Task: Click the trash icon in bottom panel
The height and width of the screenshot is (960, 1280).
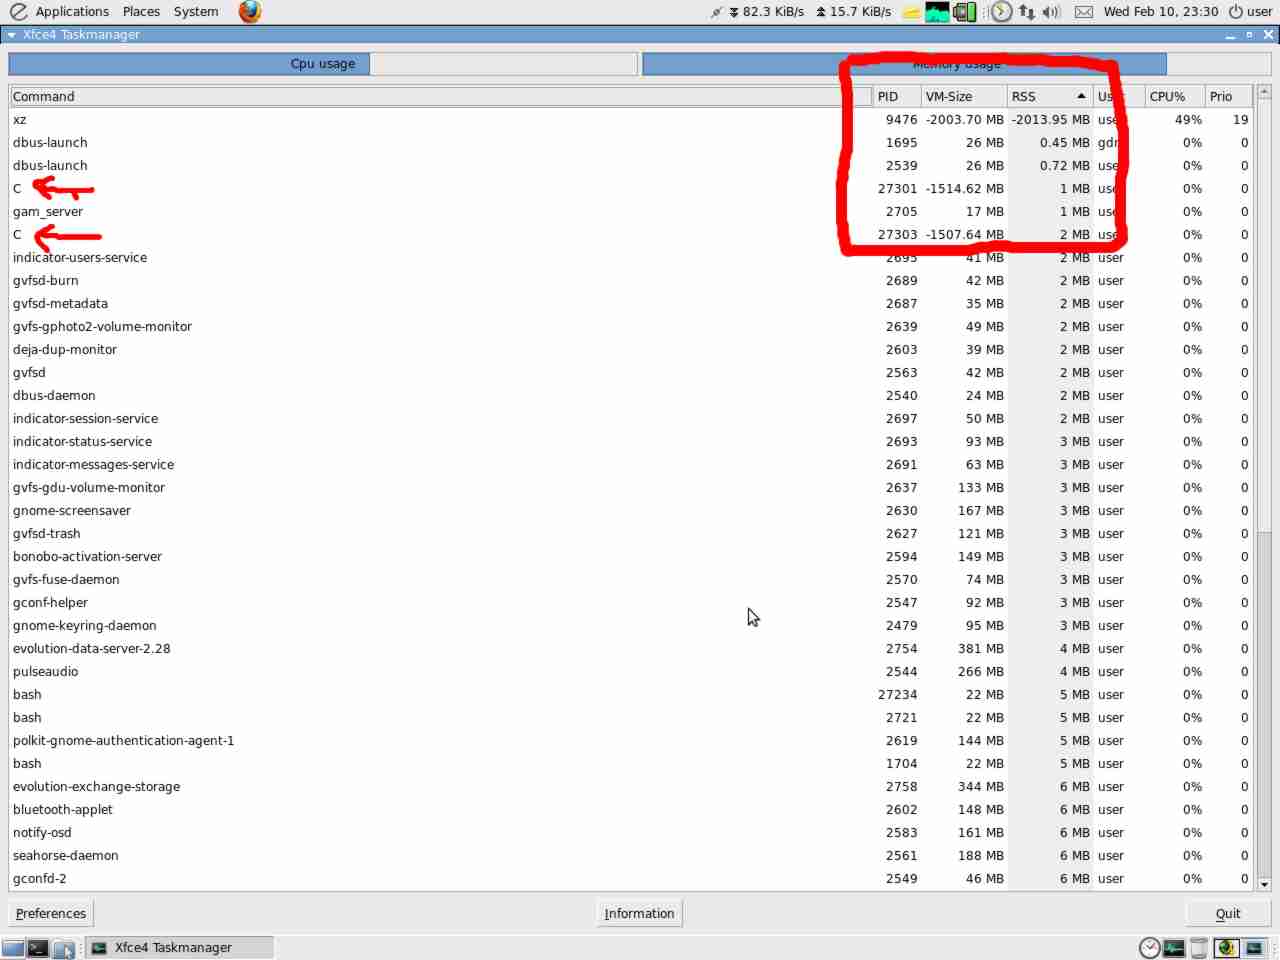Action: click(x=1199, y=948)
